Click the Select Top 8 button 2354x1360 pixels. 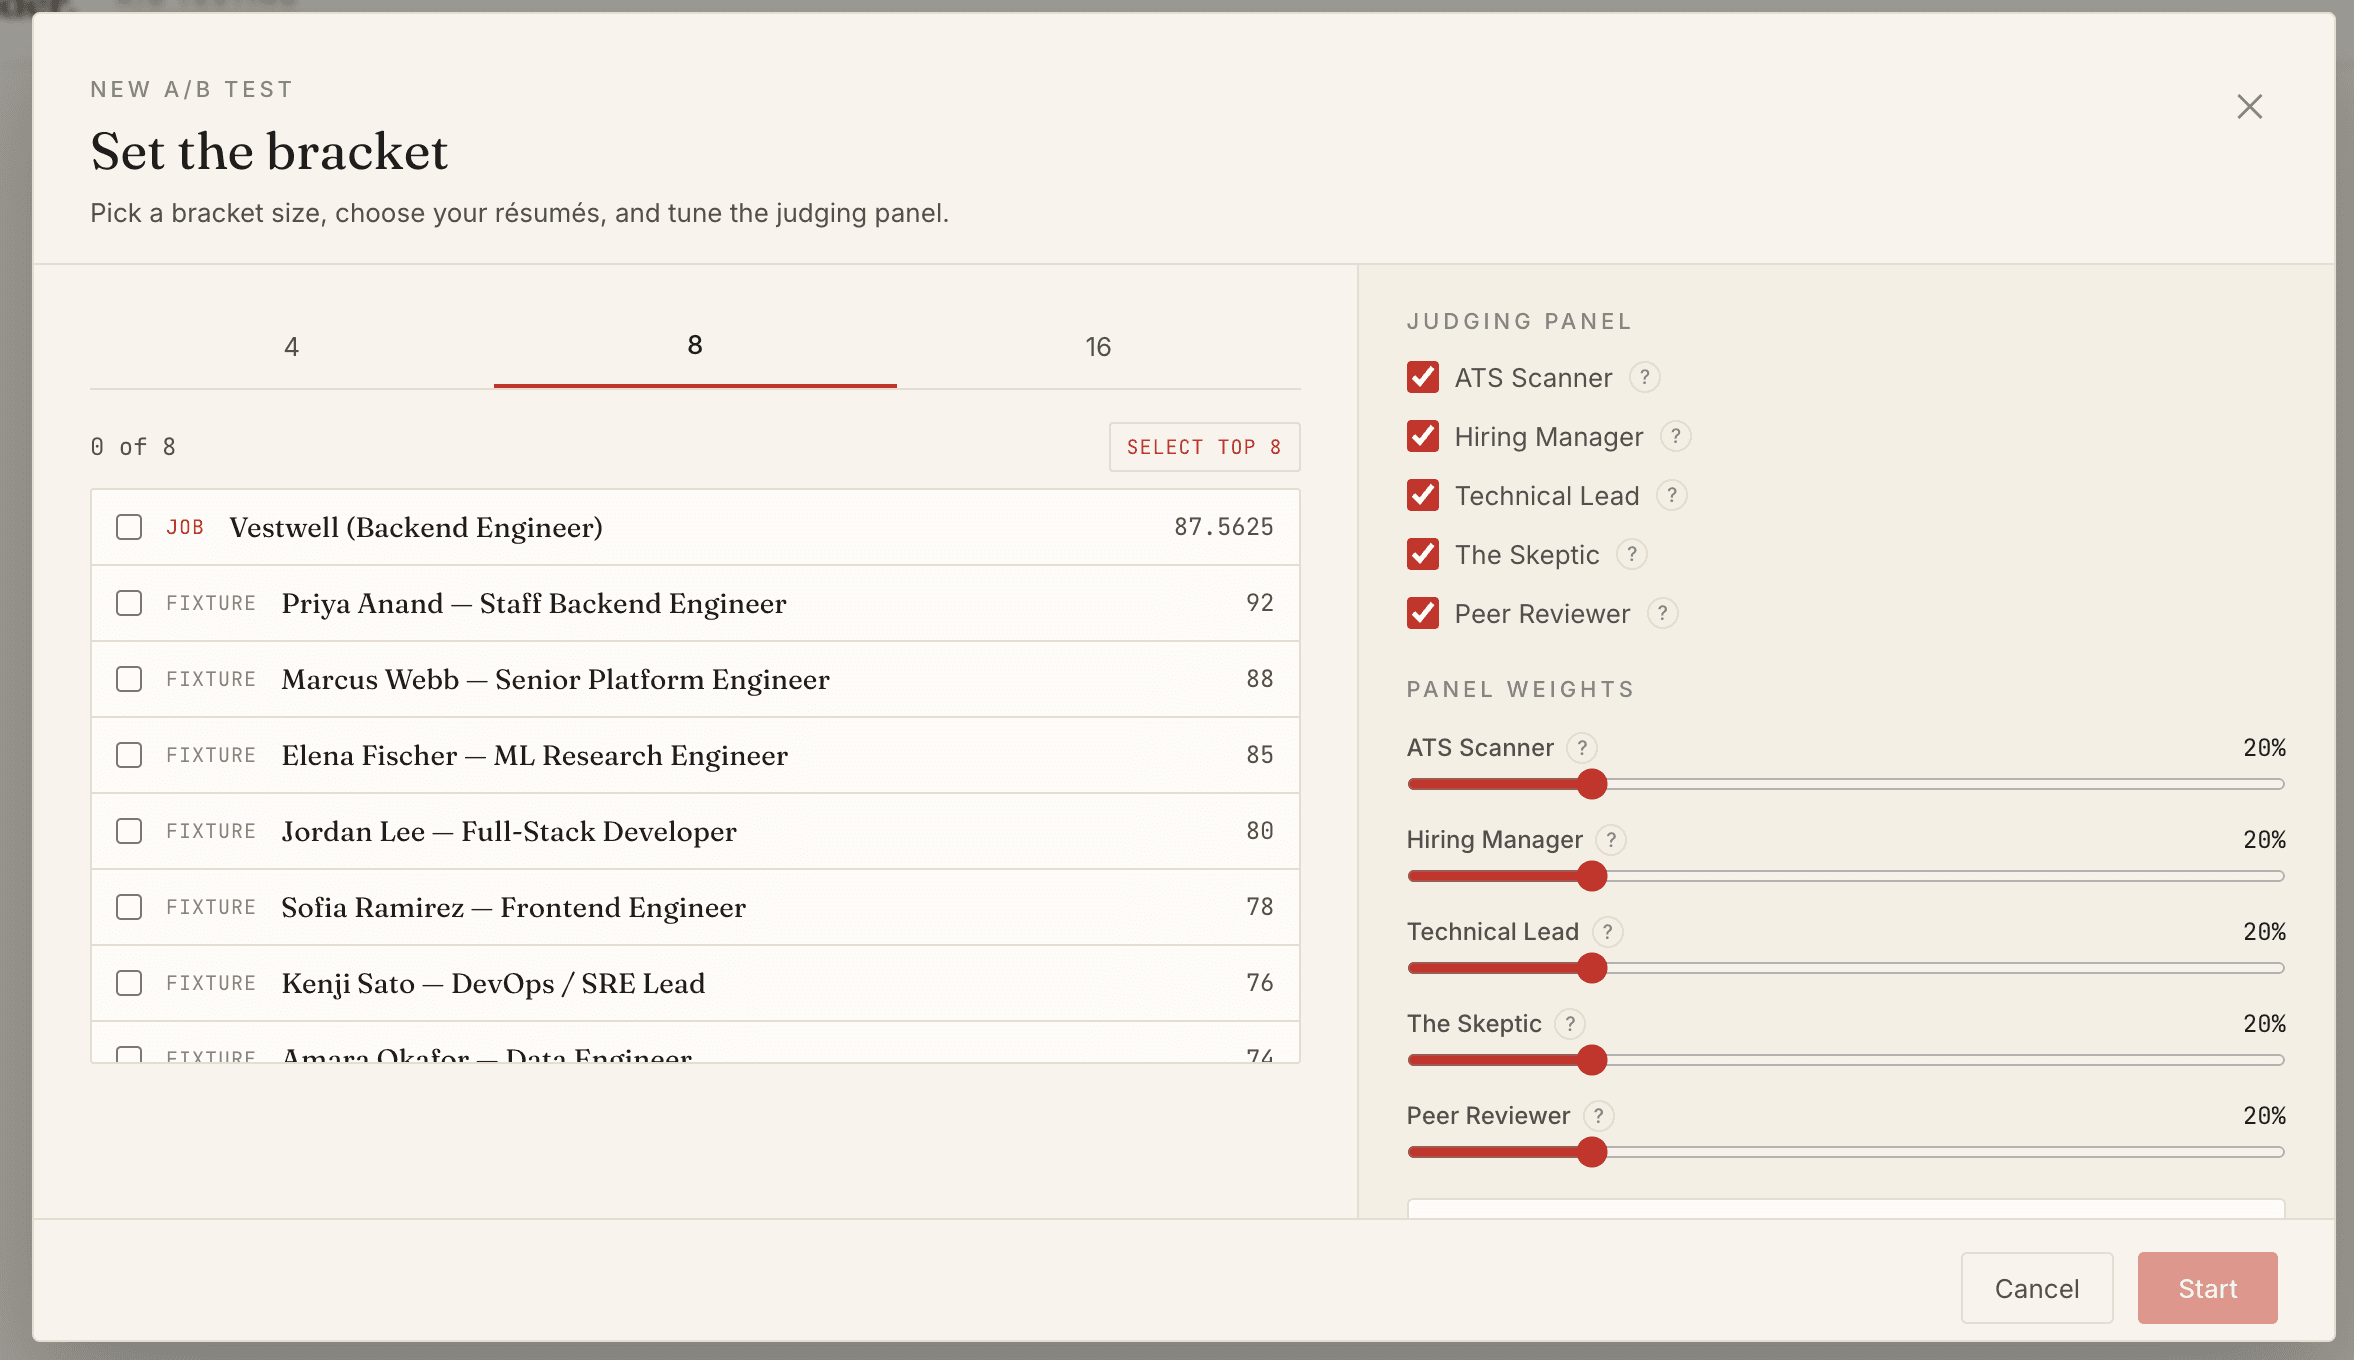(1204, 447)
